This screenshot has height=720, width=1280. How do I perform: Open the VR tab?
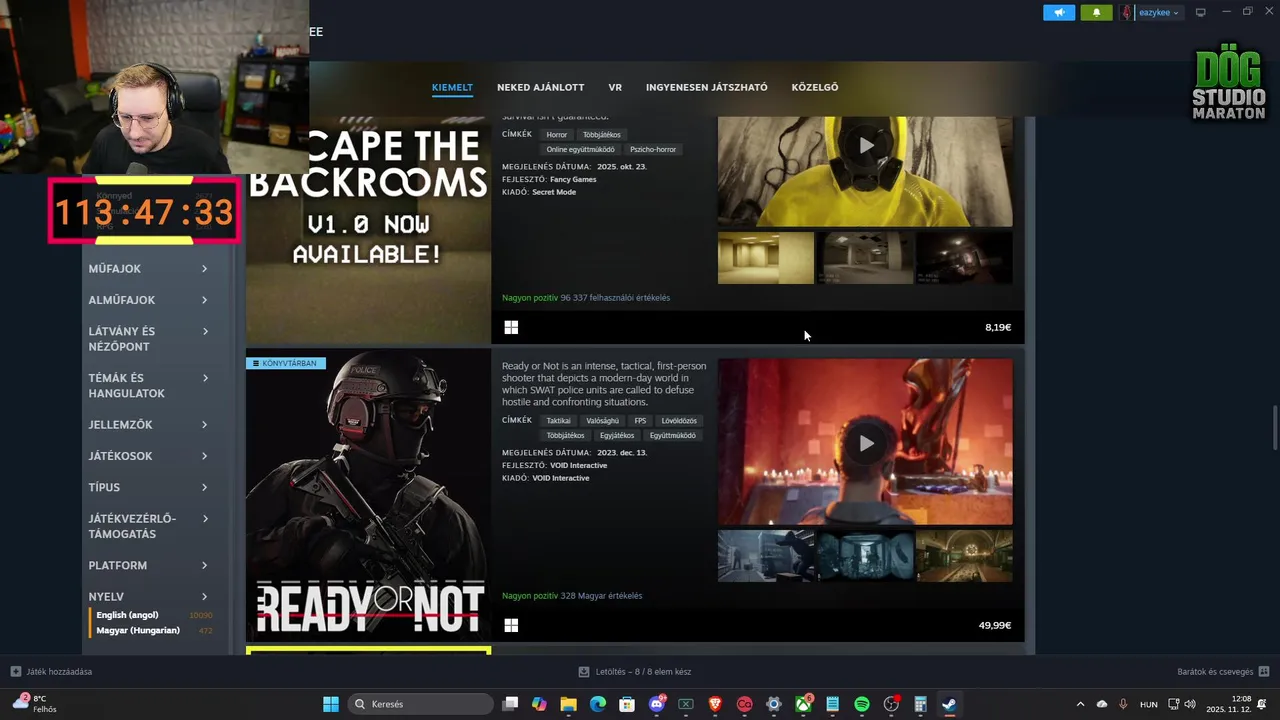(615, 87)
